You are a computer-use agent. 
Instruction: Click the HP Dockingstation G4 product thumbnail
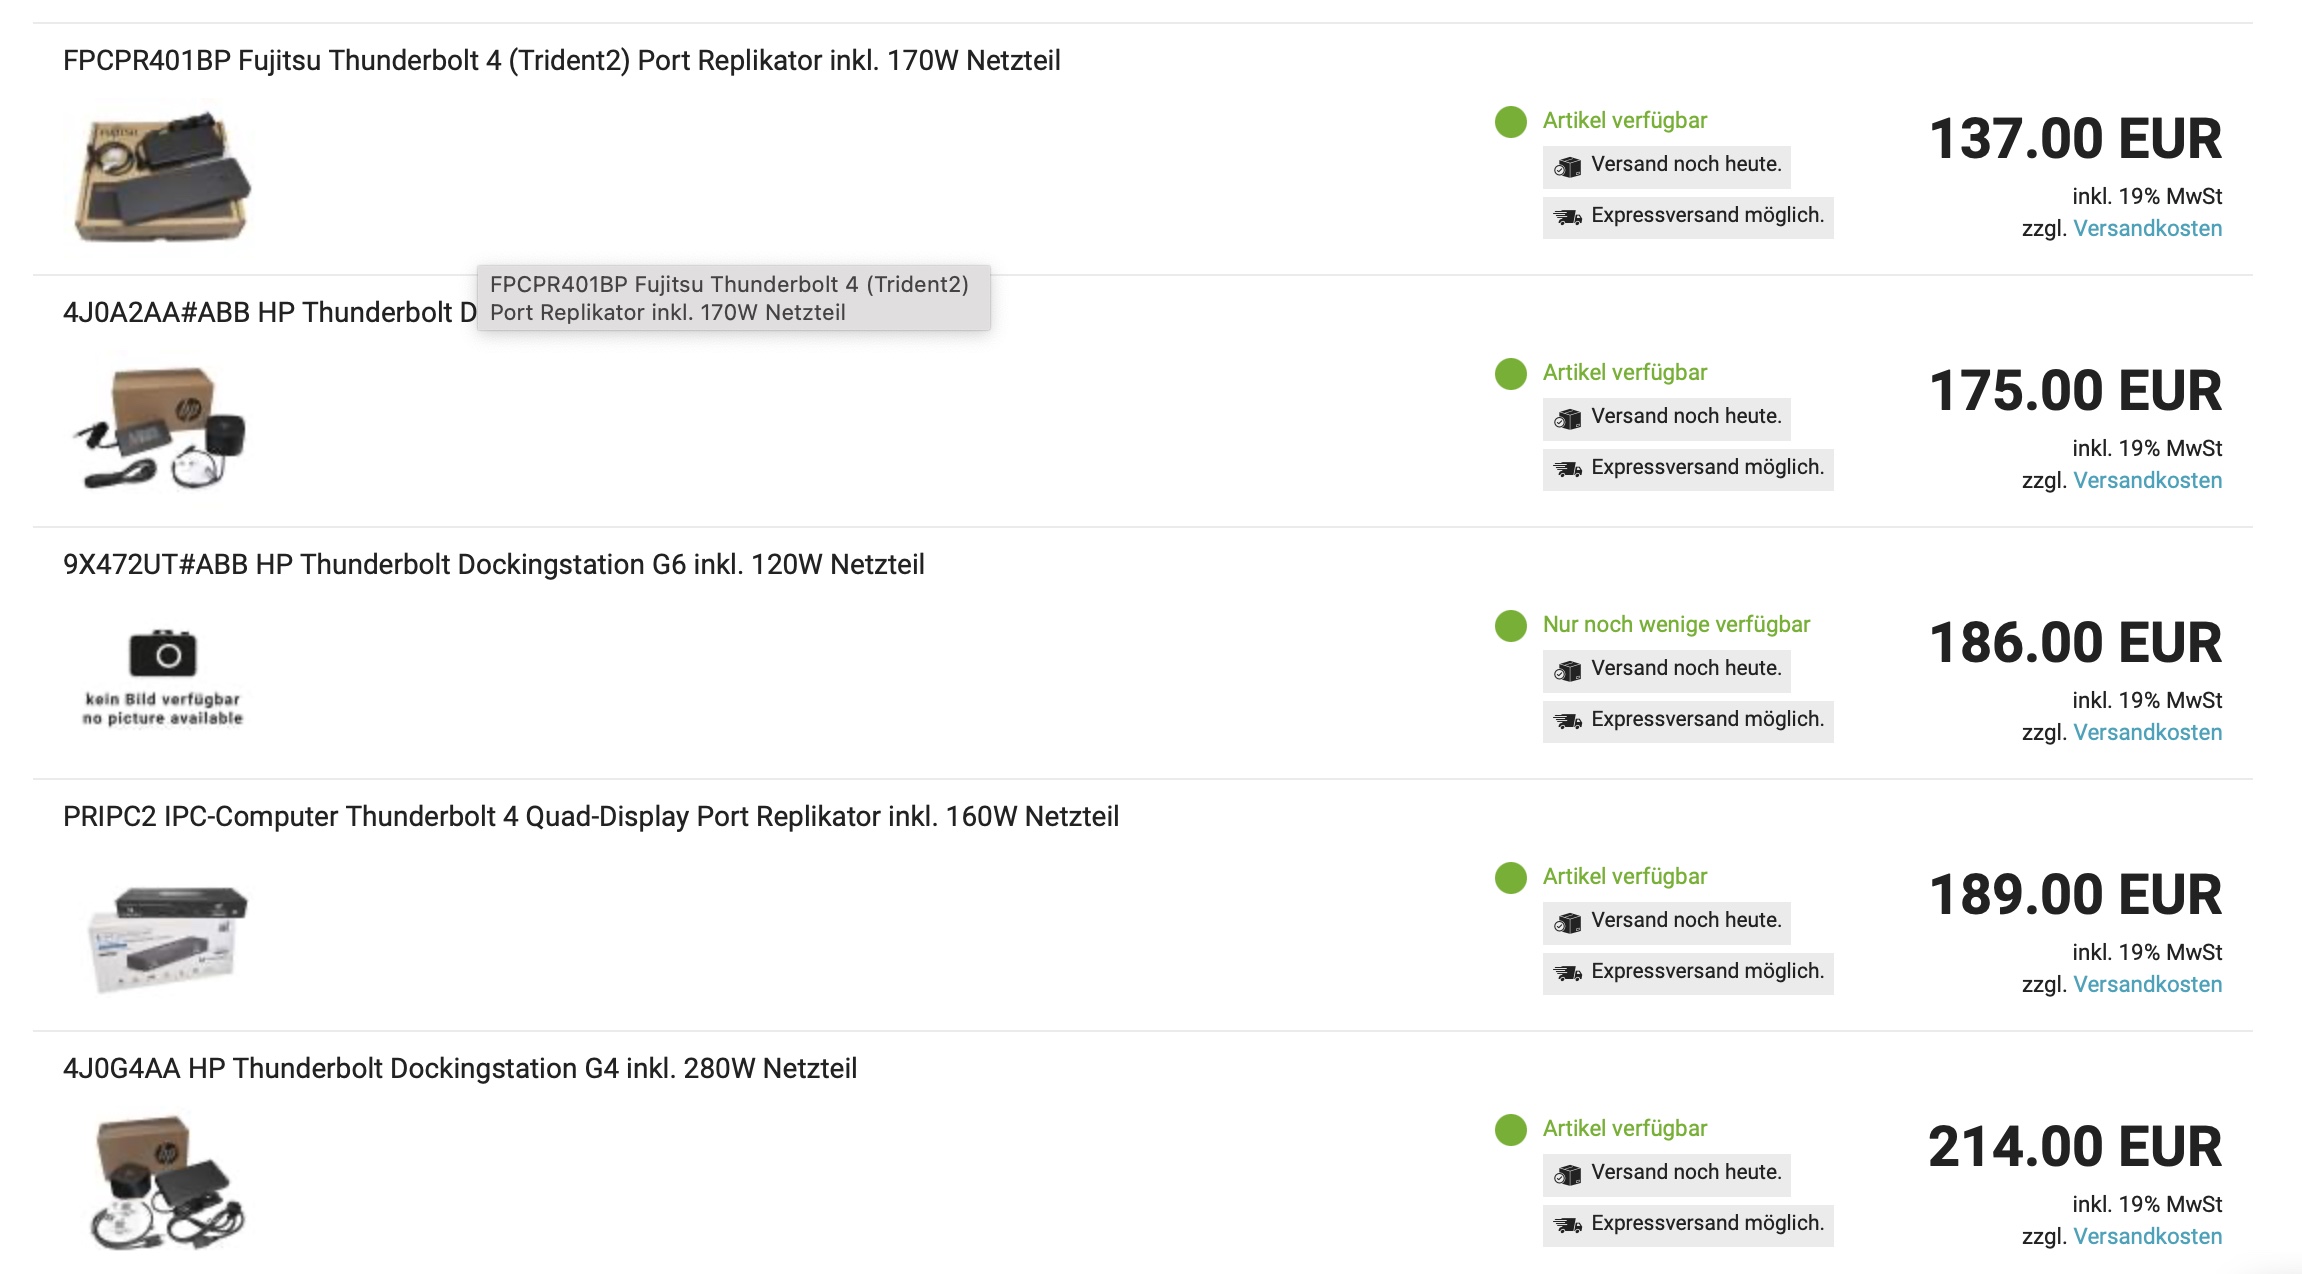165,1183
